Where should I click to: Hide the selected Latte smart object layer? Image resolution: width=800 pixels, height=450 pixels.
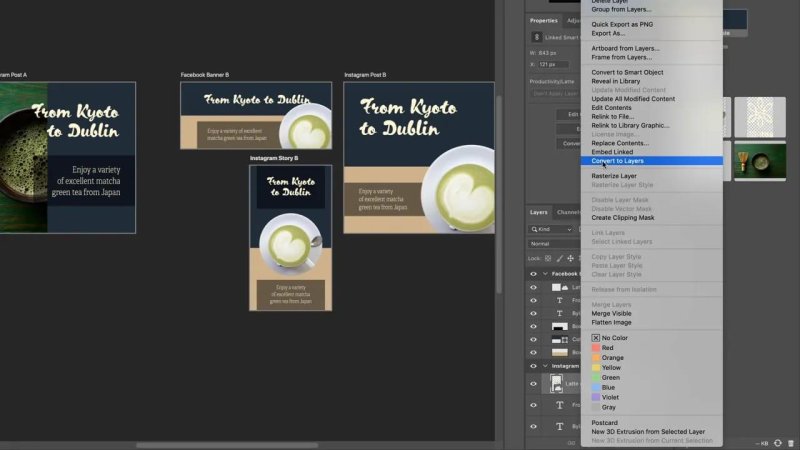pyautogui.click(x=533, y=384)
